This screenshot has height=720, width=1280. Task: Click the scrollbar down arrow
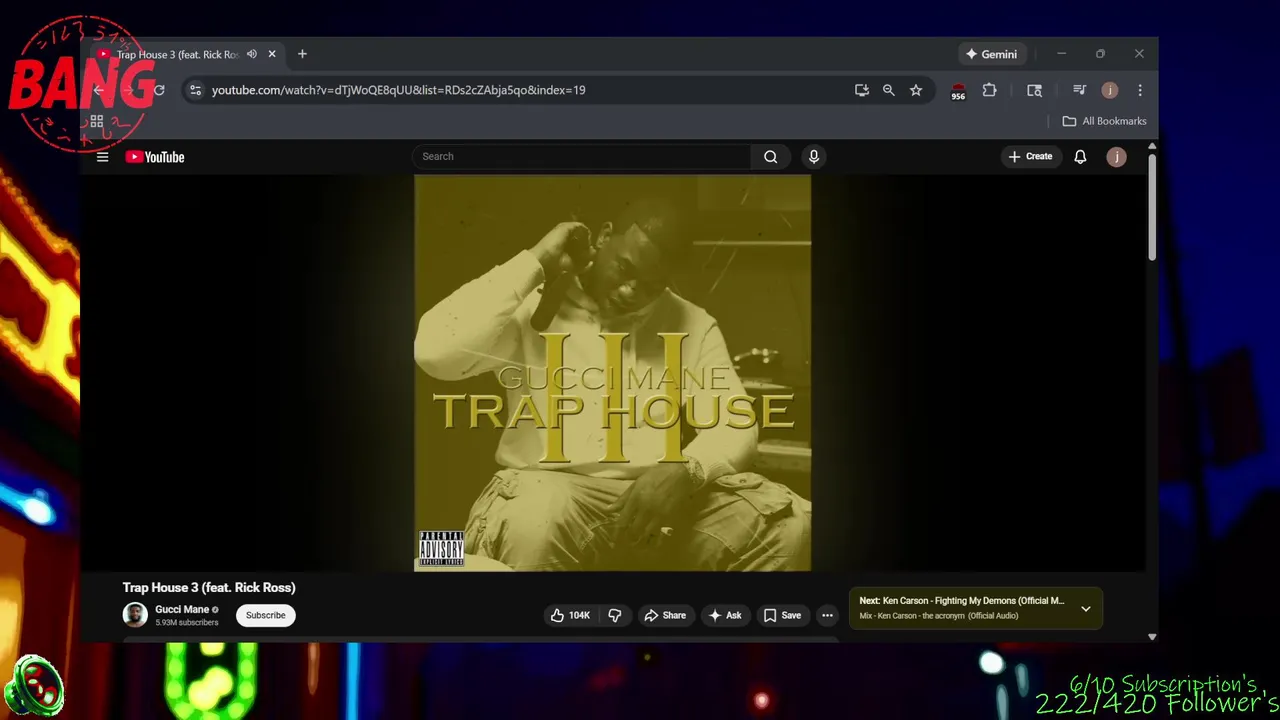(x=1152, y=636)
